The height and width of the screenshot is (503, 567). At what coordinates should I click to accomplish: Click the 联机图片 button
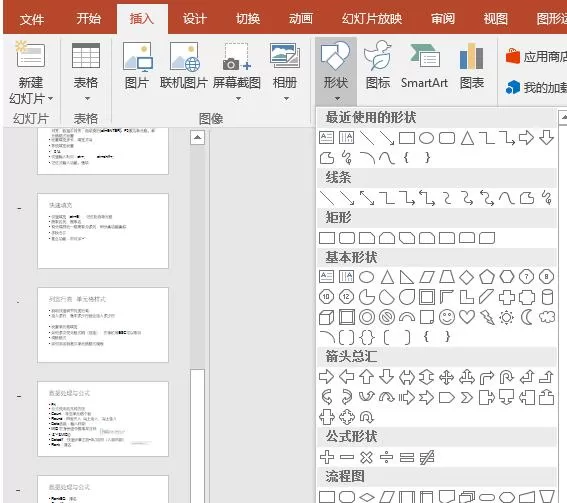tap(184, 65)
